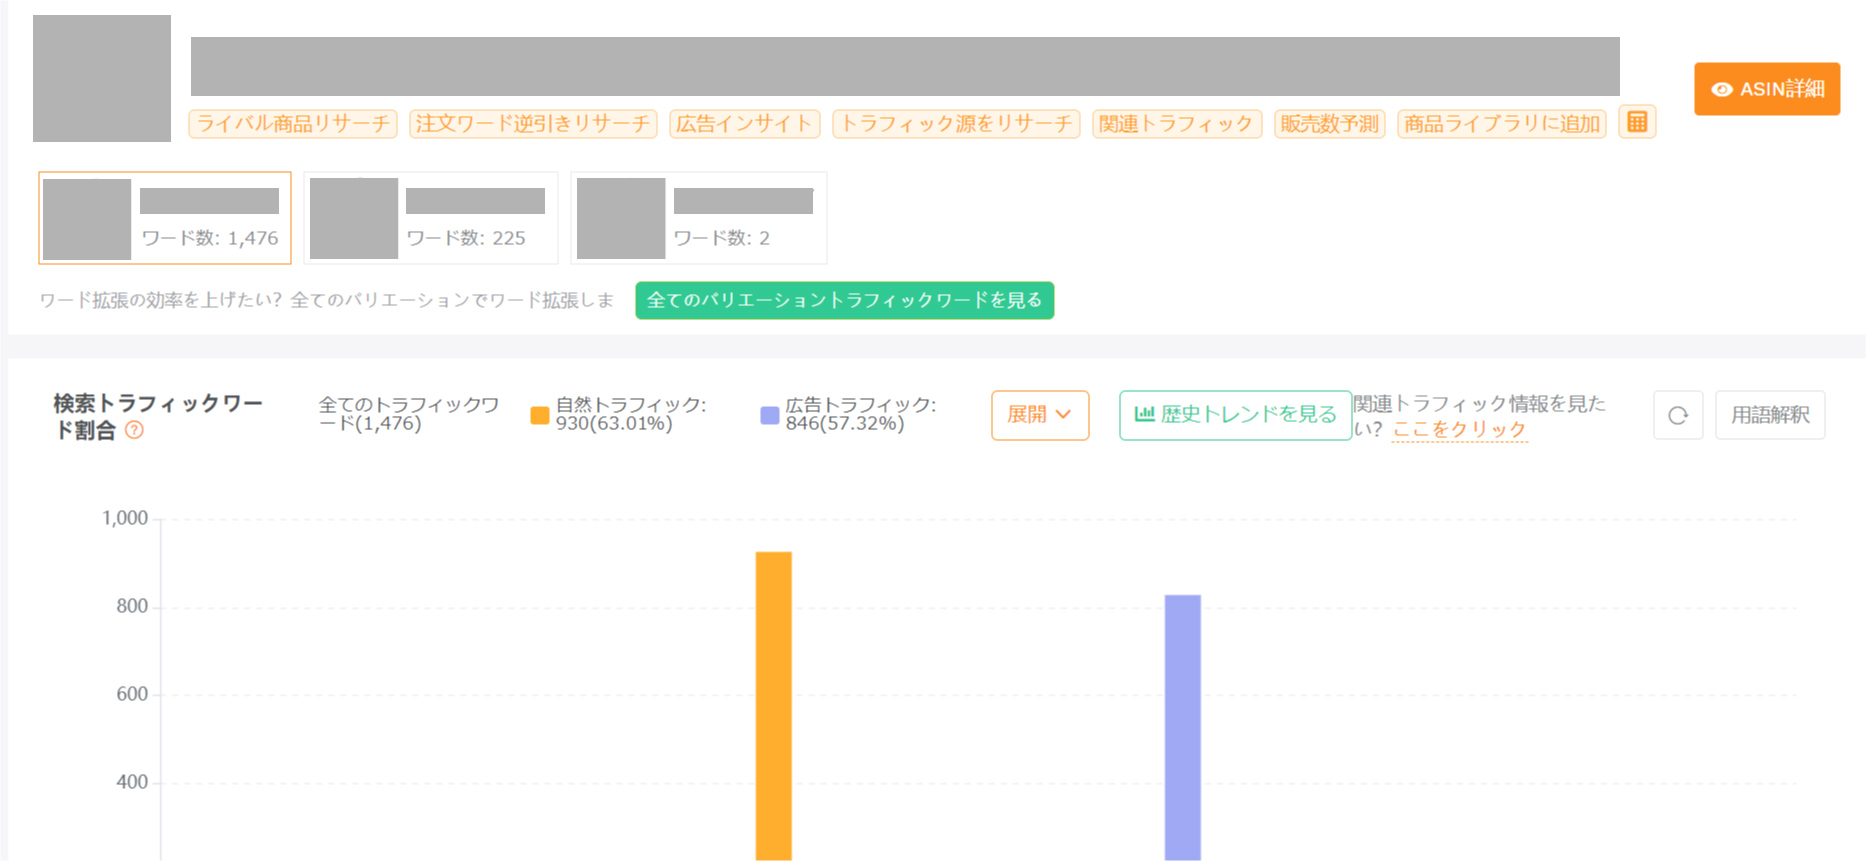Click the calculator icon beside 商品ライブラリに追加

(x=1637, y=122)
